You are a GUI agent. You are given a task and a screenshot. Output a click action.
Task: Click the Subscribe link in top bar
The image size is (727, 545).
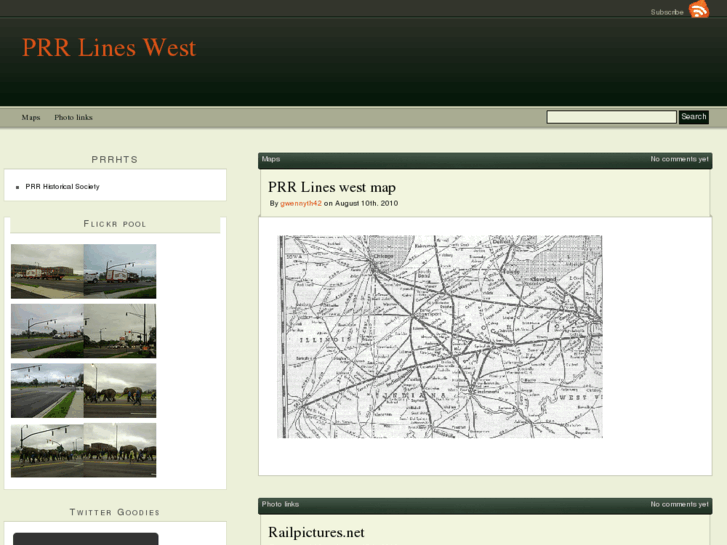click(667, 13)
